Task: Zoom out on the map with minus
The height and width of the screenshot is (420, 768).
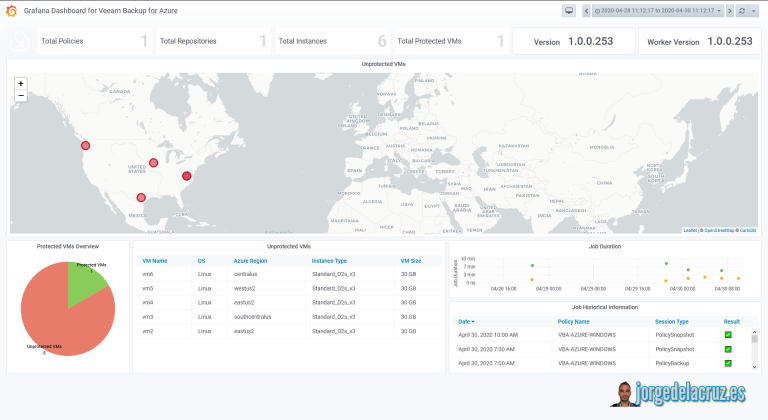Action: [21, 96]
